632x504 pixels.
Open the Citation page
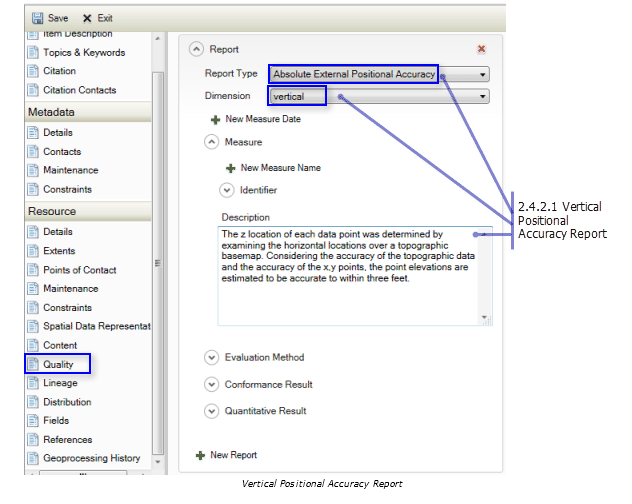coord(59,71)
